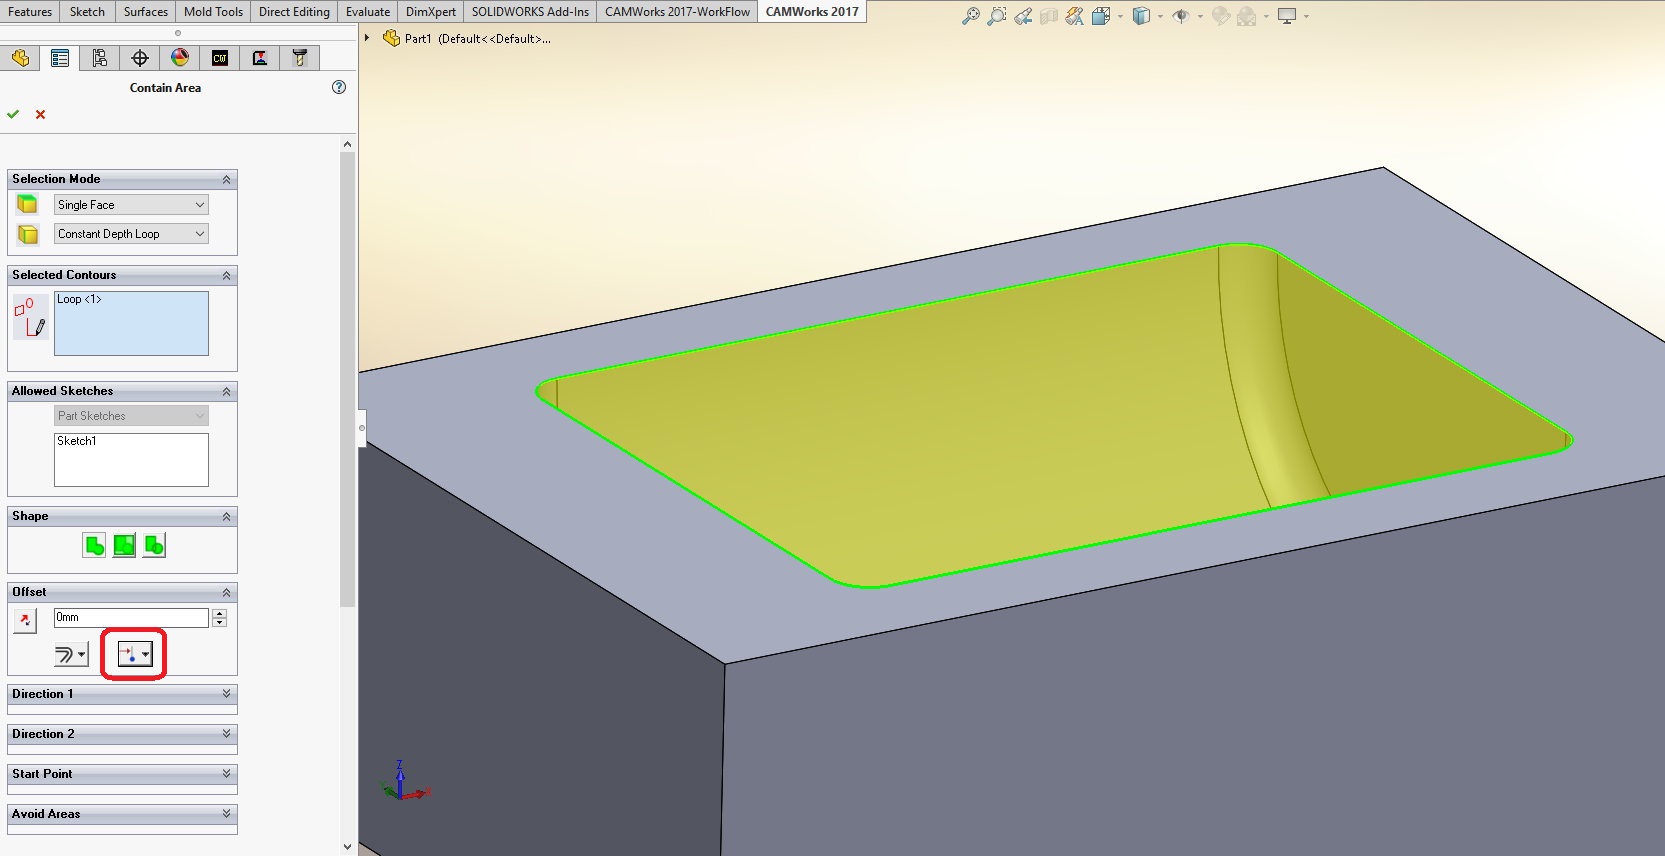The height and width of the screenshot is (856, 1665).
Task: Open the Constant Depth Loop dropdown
Action: (131, 234)
